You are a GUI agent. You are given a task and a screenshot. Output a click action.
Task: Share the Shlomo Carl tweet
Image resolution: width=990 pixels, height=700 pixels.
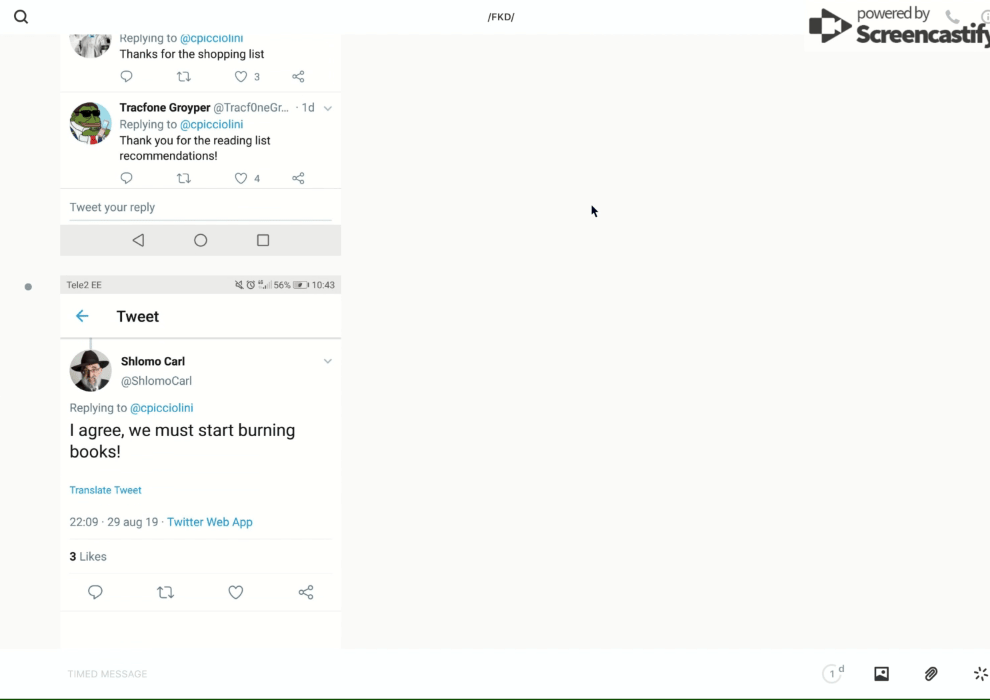pyautogui.click(x=306, y=592)
